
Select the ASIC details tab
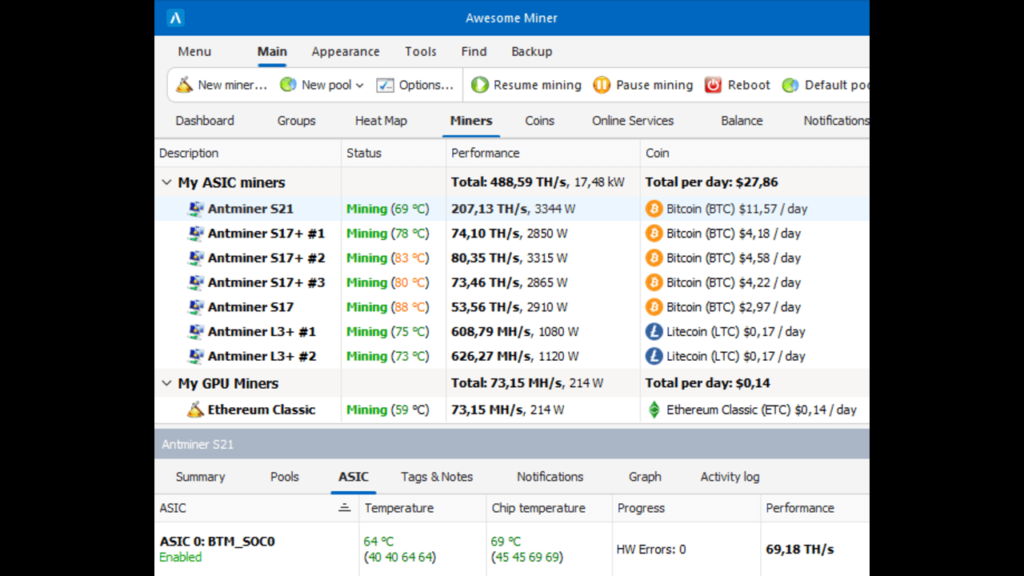353,477
